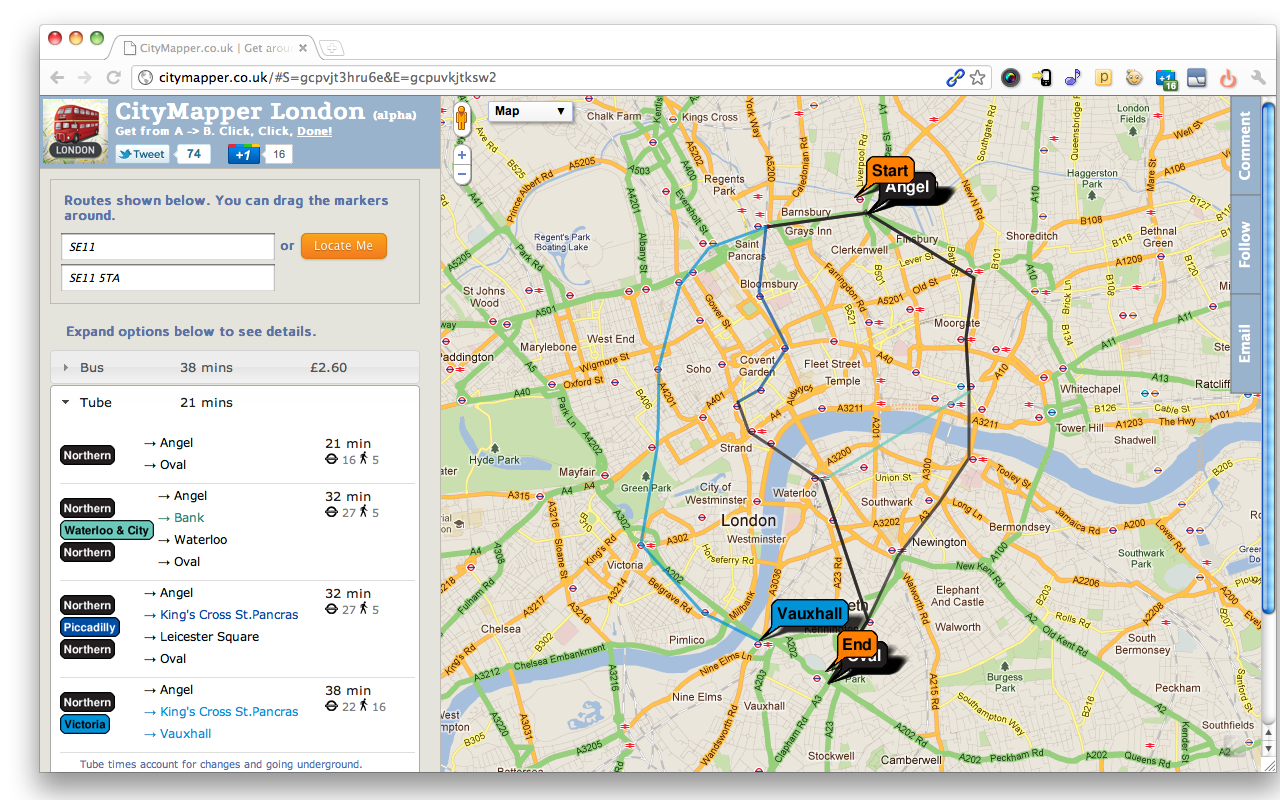The image size is (1280, 800).
Task: Click the blue Vauxhall map marker
Action: click(x=808, y=613)
